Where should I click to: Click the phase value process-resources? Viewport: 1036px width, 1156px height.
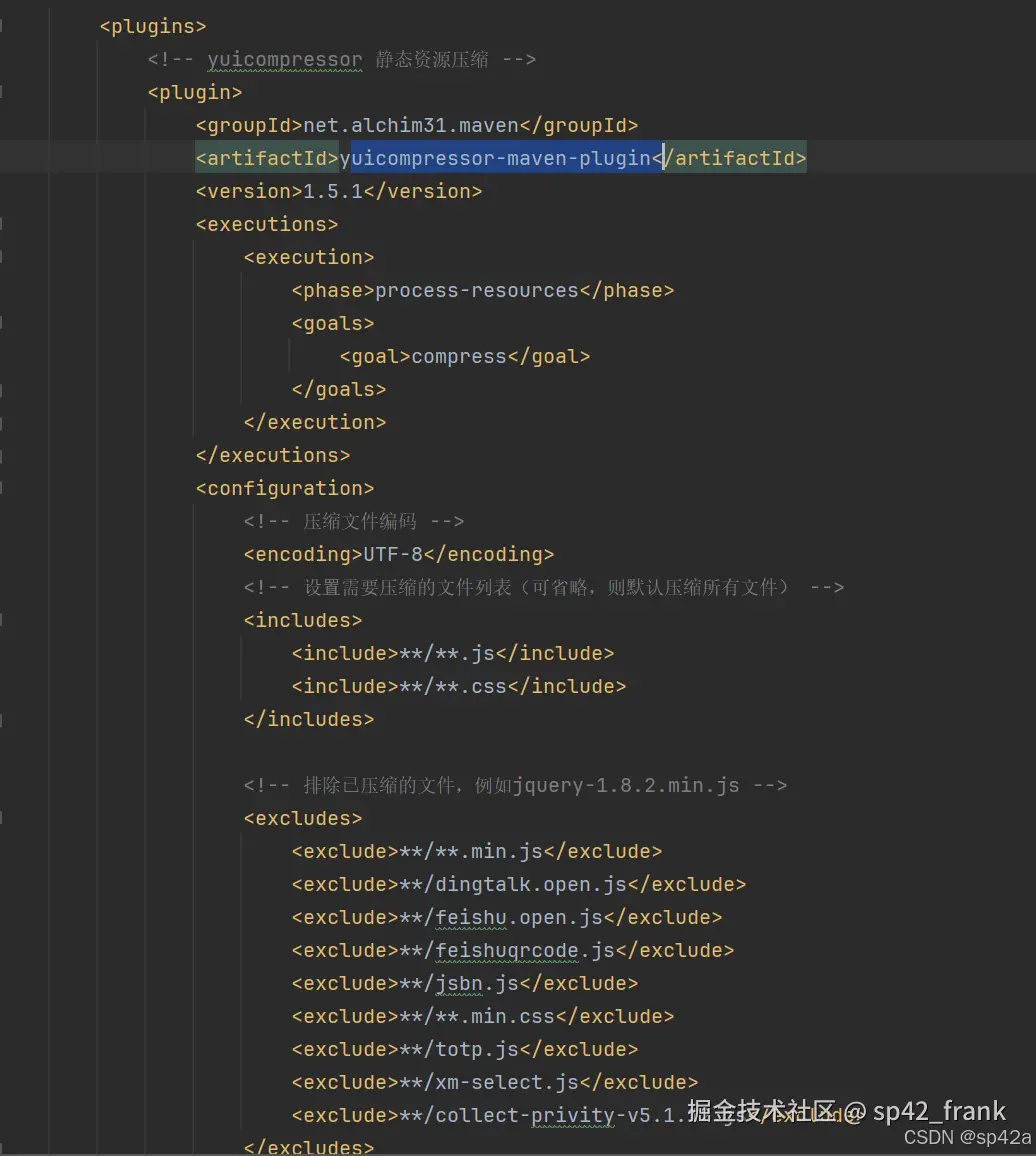pyautogui.click(x=476, y=290)
